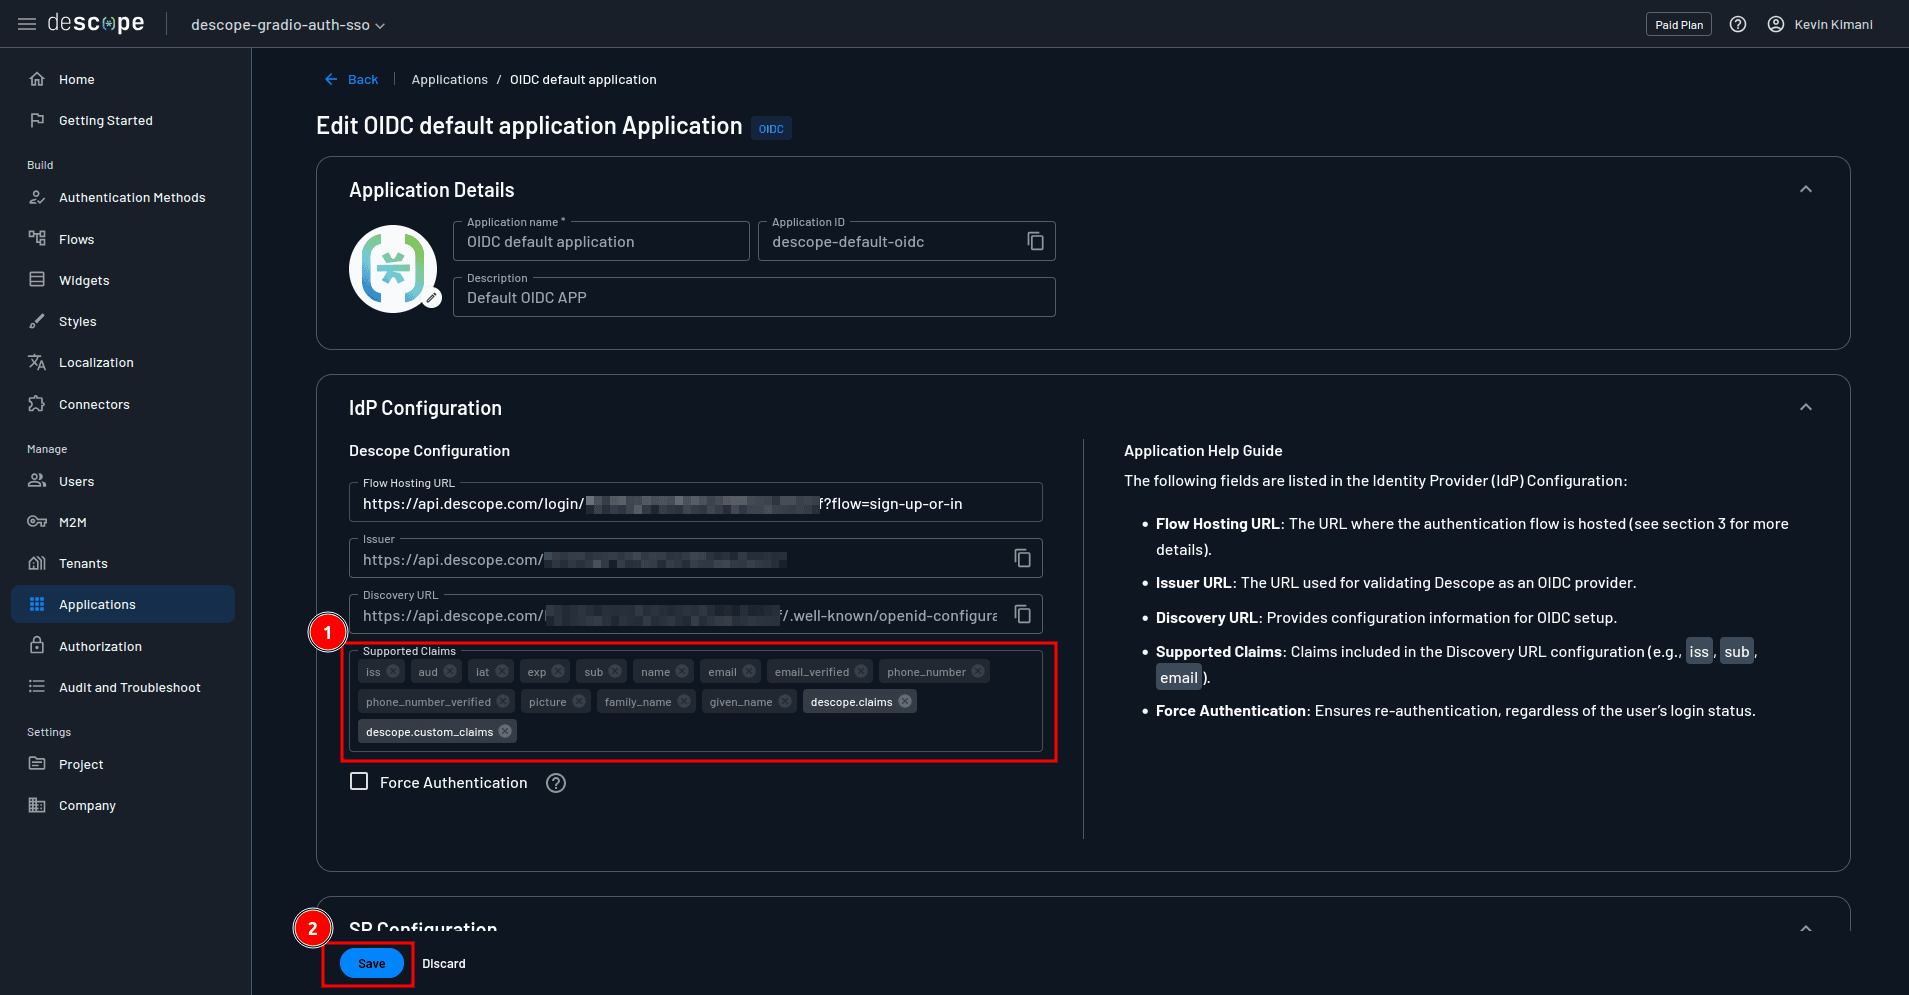
Task: Copy the Issuer URL
Action: coord(1022,558)
